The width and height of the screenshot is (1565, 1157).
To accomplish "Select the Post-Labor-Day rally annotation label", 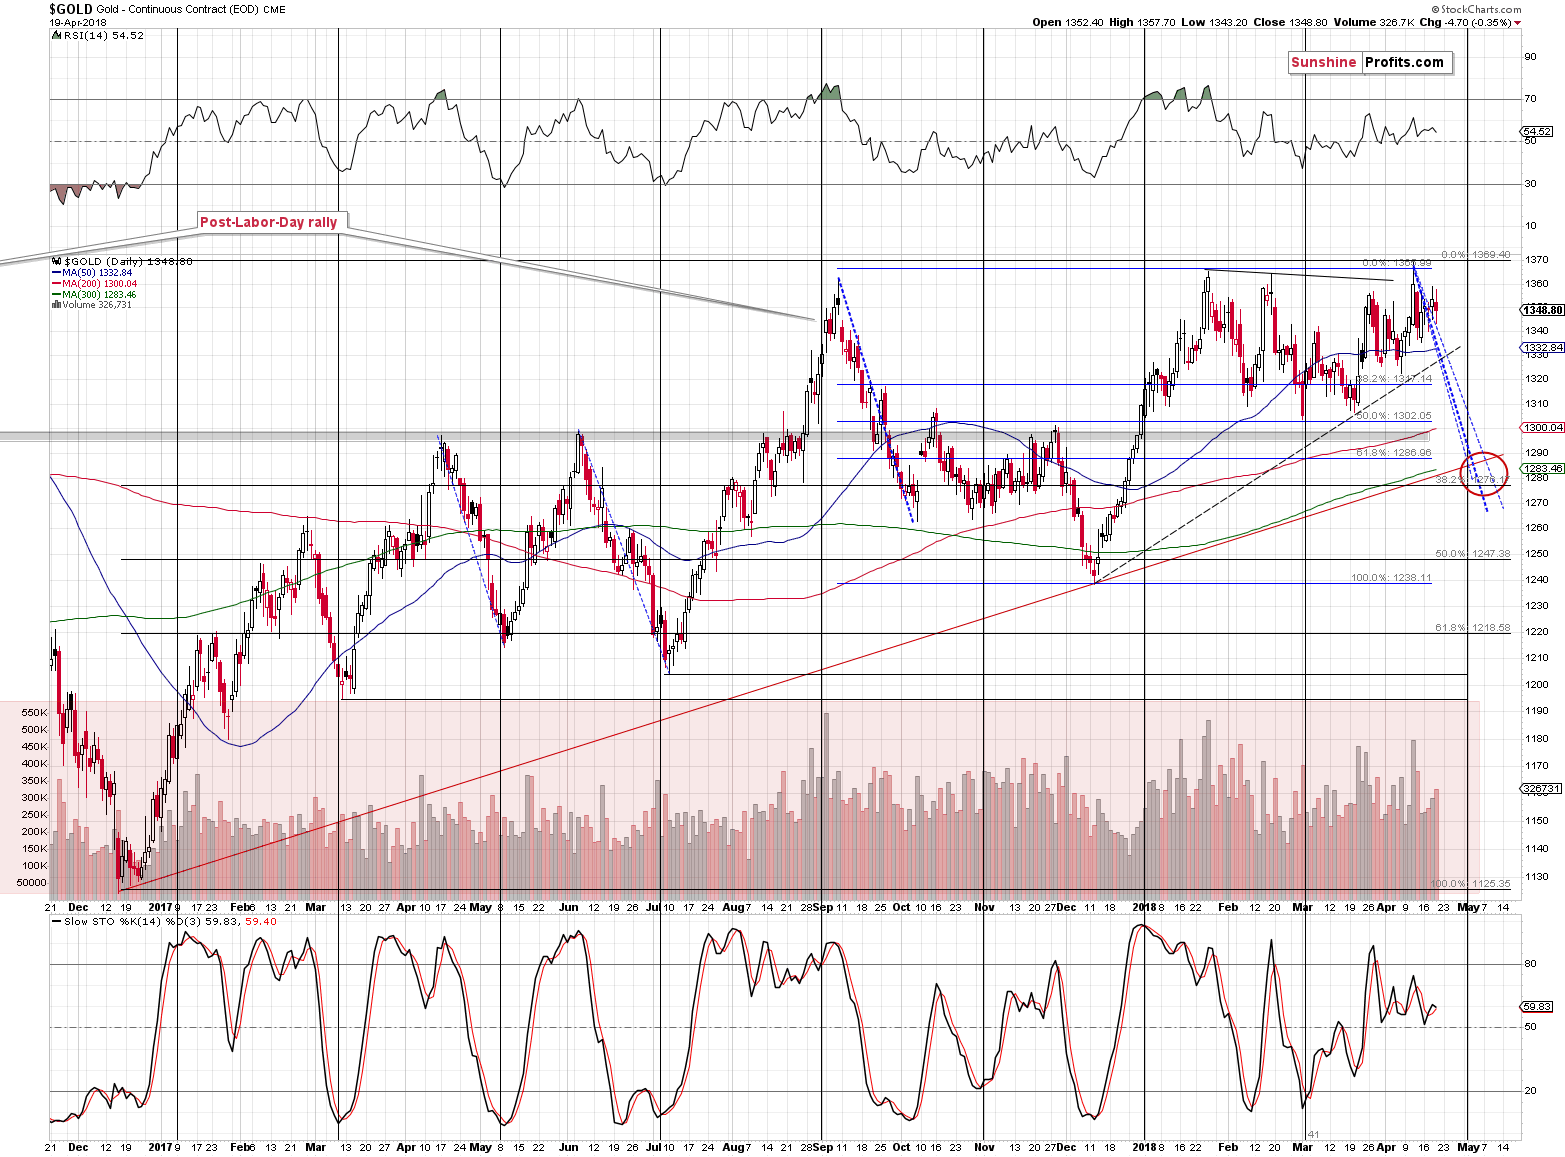I will pyautogui.click(x=268, y=222).
